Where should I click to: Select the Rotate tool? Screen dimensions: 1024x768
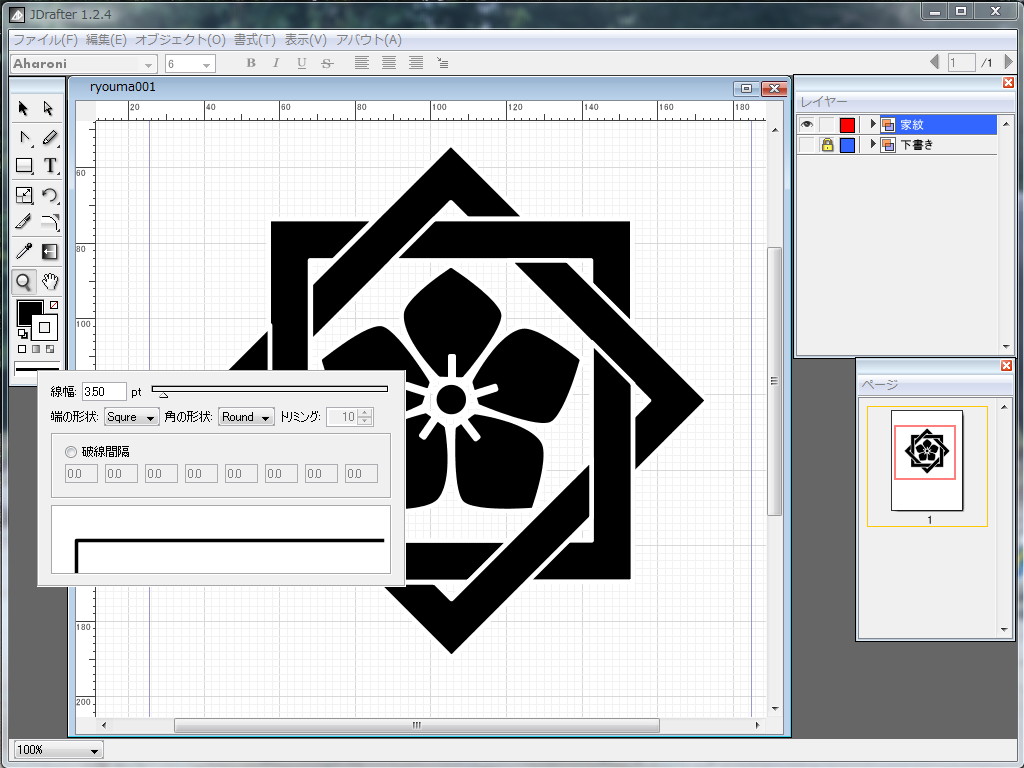pyautogui.click(x=49, y=195)
